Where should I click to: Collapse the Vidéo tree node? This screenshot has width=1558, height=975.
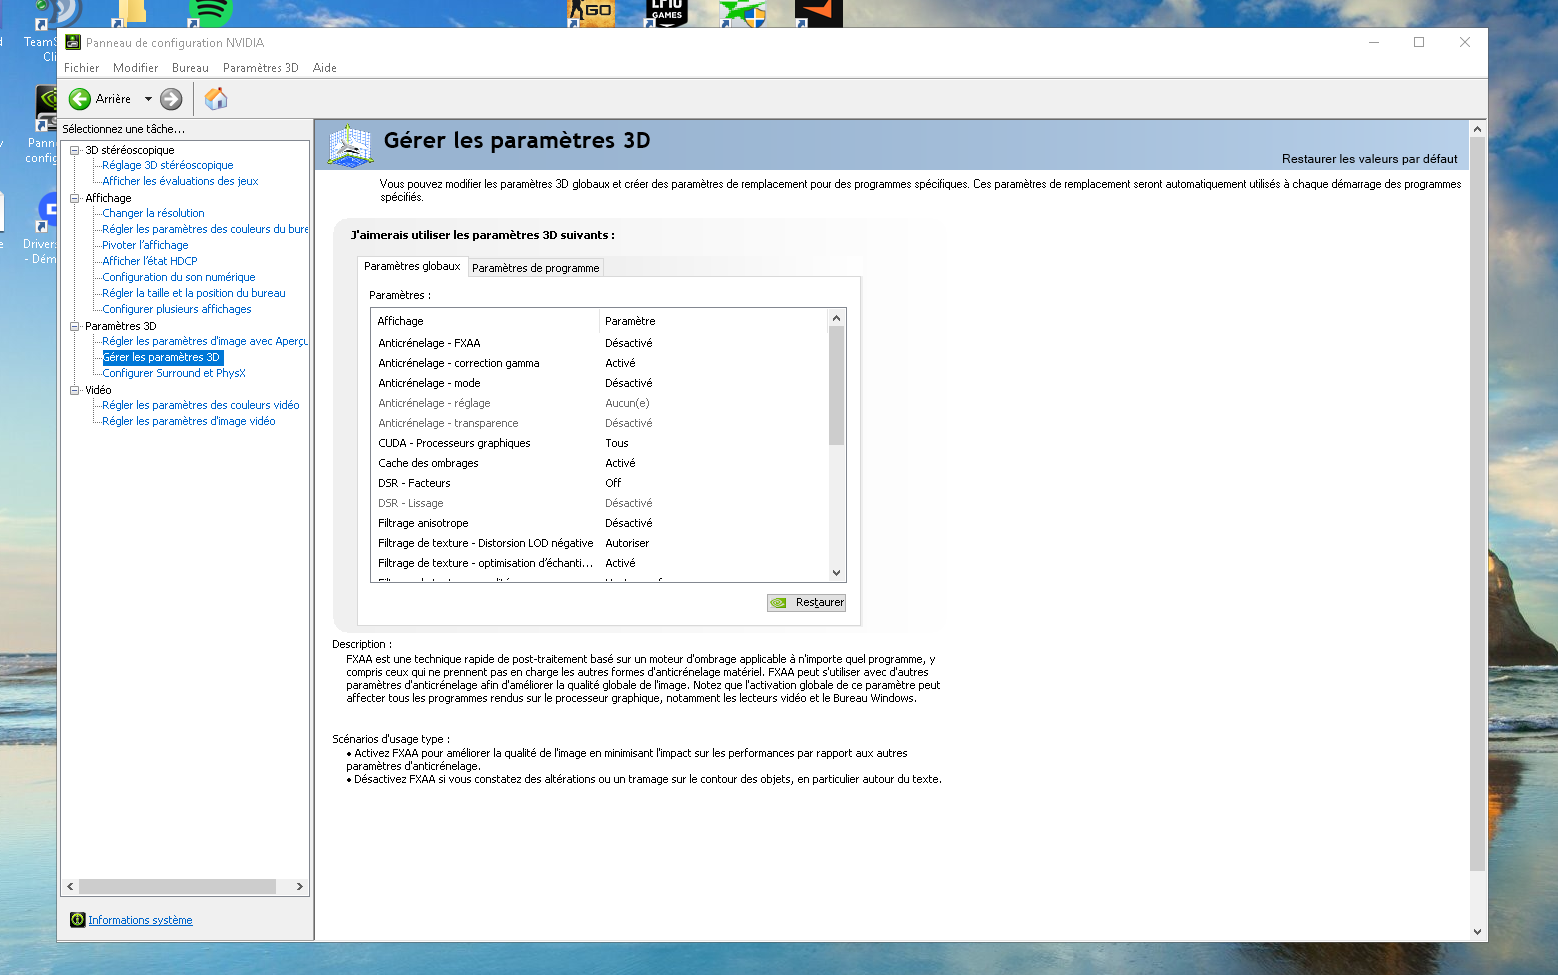click(74, 390)
